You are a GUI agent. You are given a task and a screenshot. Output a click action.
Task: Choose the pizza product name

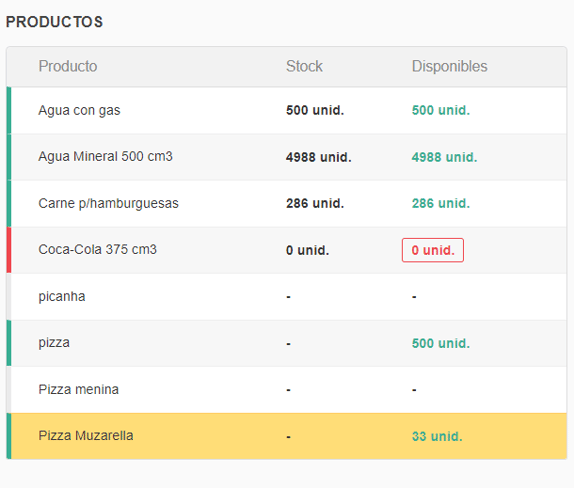[x=54, y=343]
